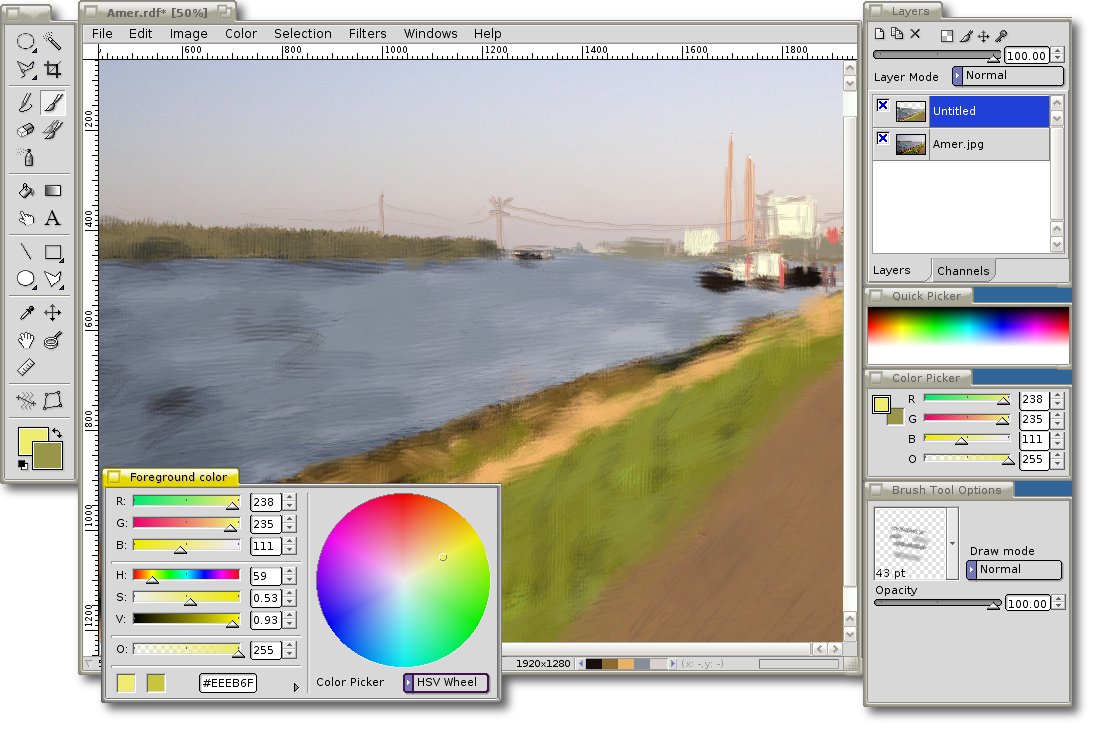Toggle lock all key icon in Layers
The image size is (1110, 735).
1001,36
